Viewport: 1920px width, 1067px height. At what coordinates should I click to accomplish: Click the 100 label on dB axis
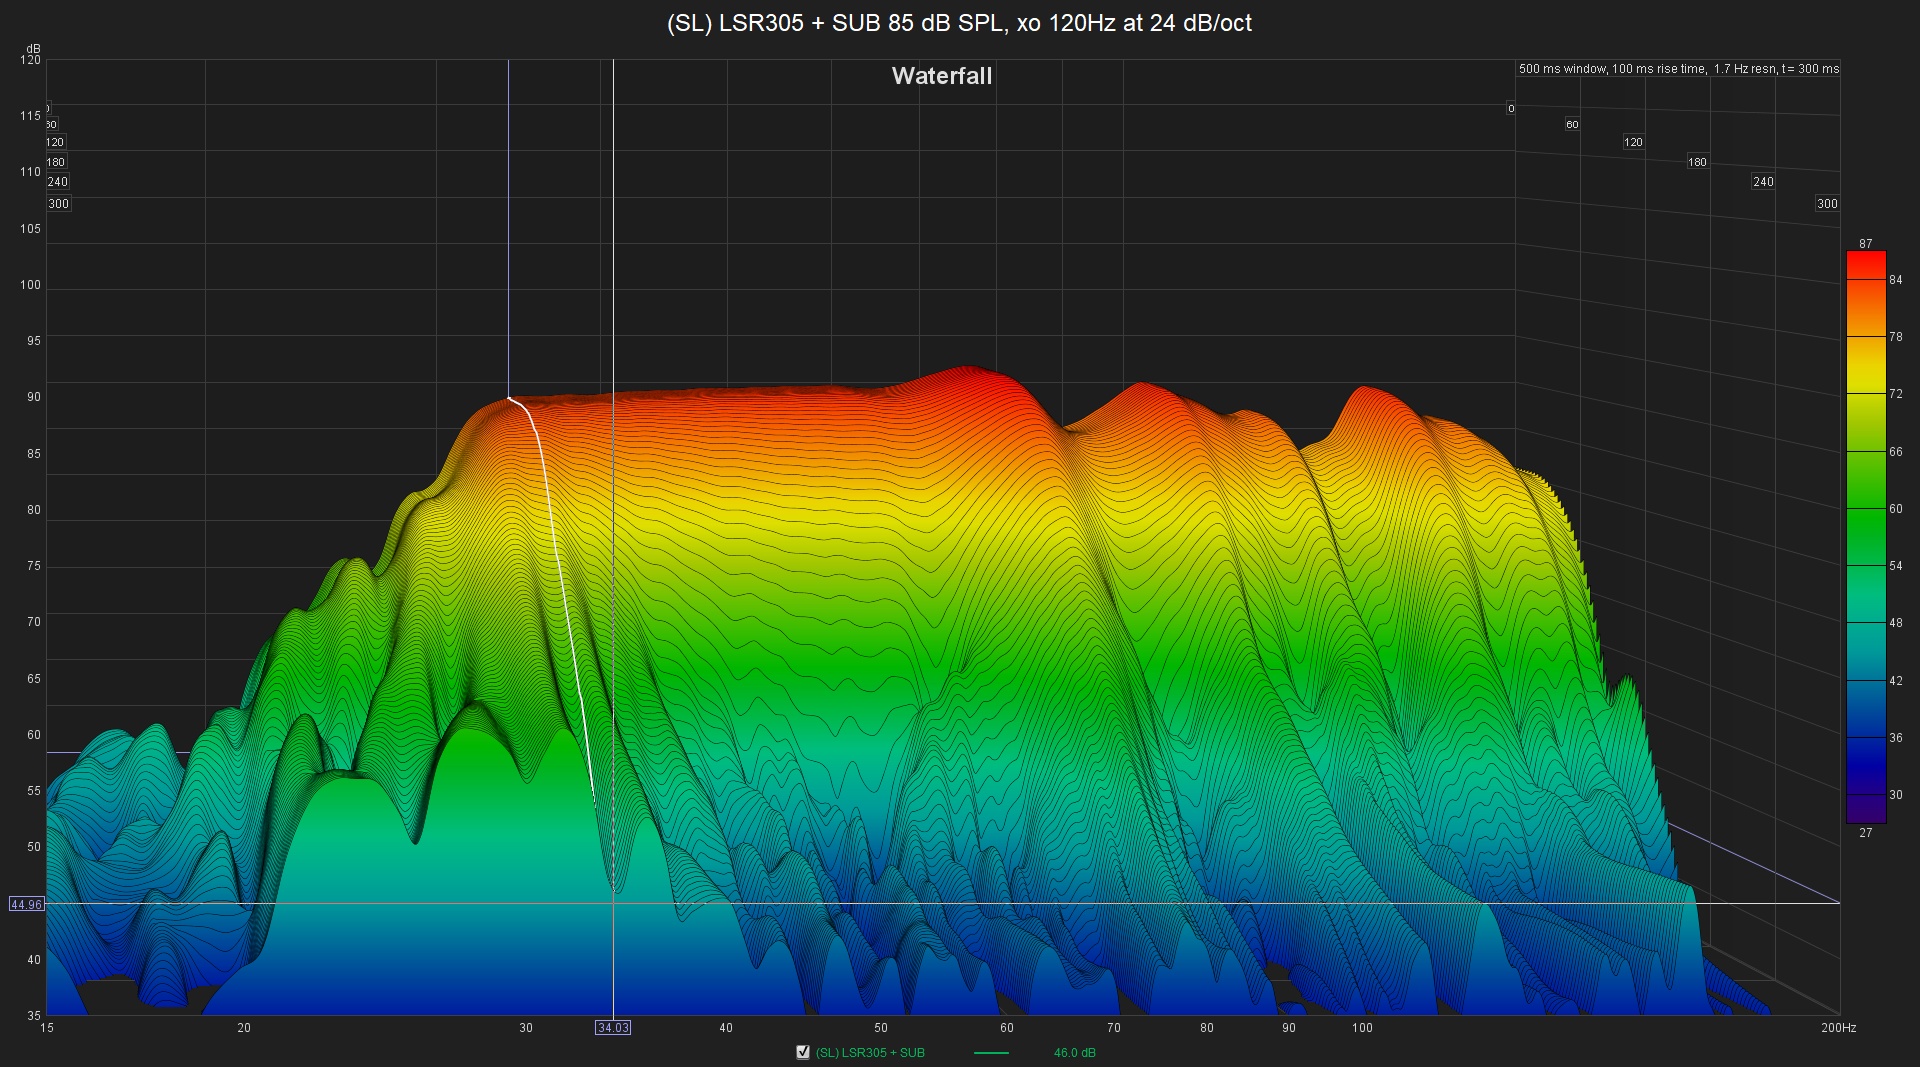pos(30,285)
